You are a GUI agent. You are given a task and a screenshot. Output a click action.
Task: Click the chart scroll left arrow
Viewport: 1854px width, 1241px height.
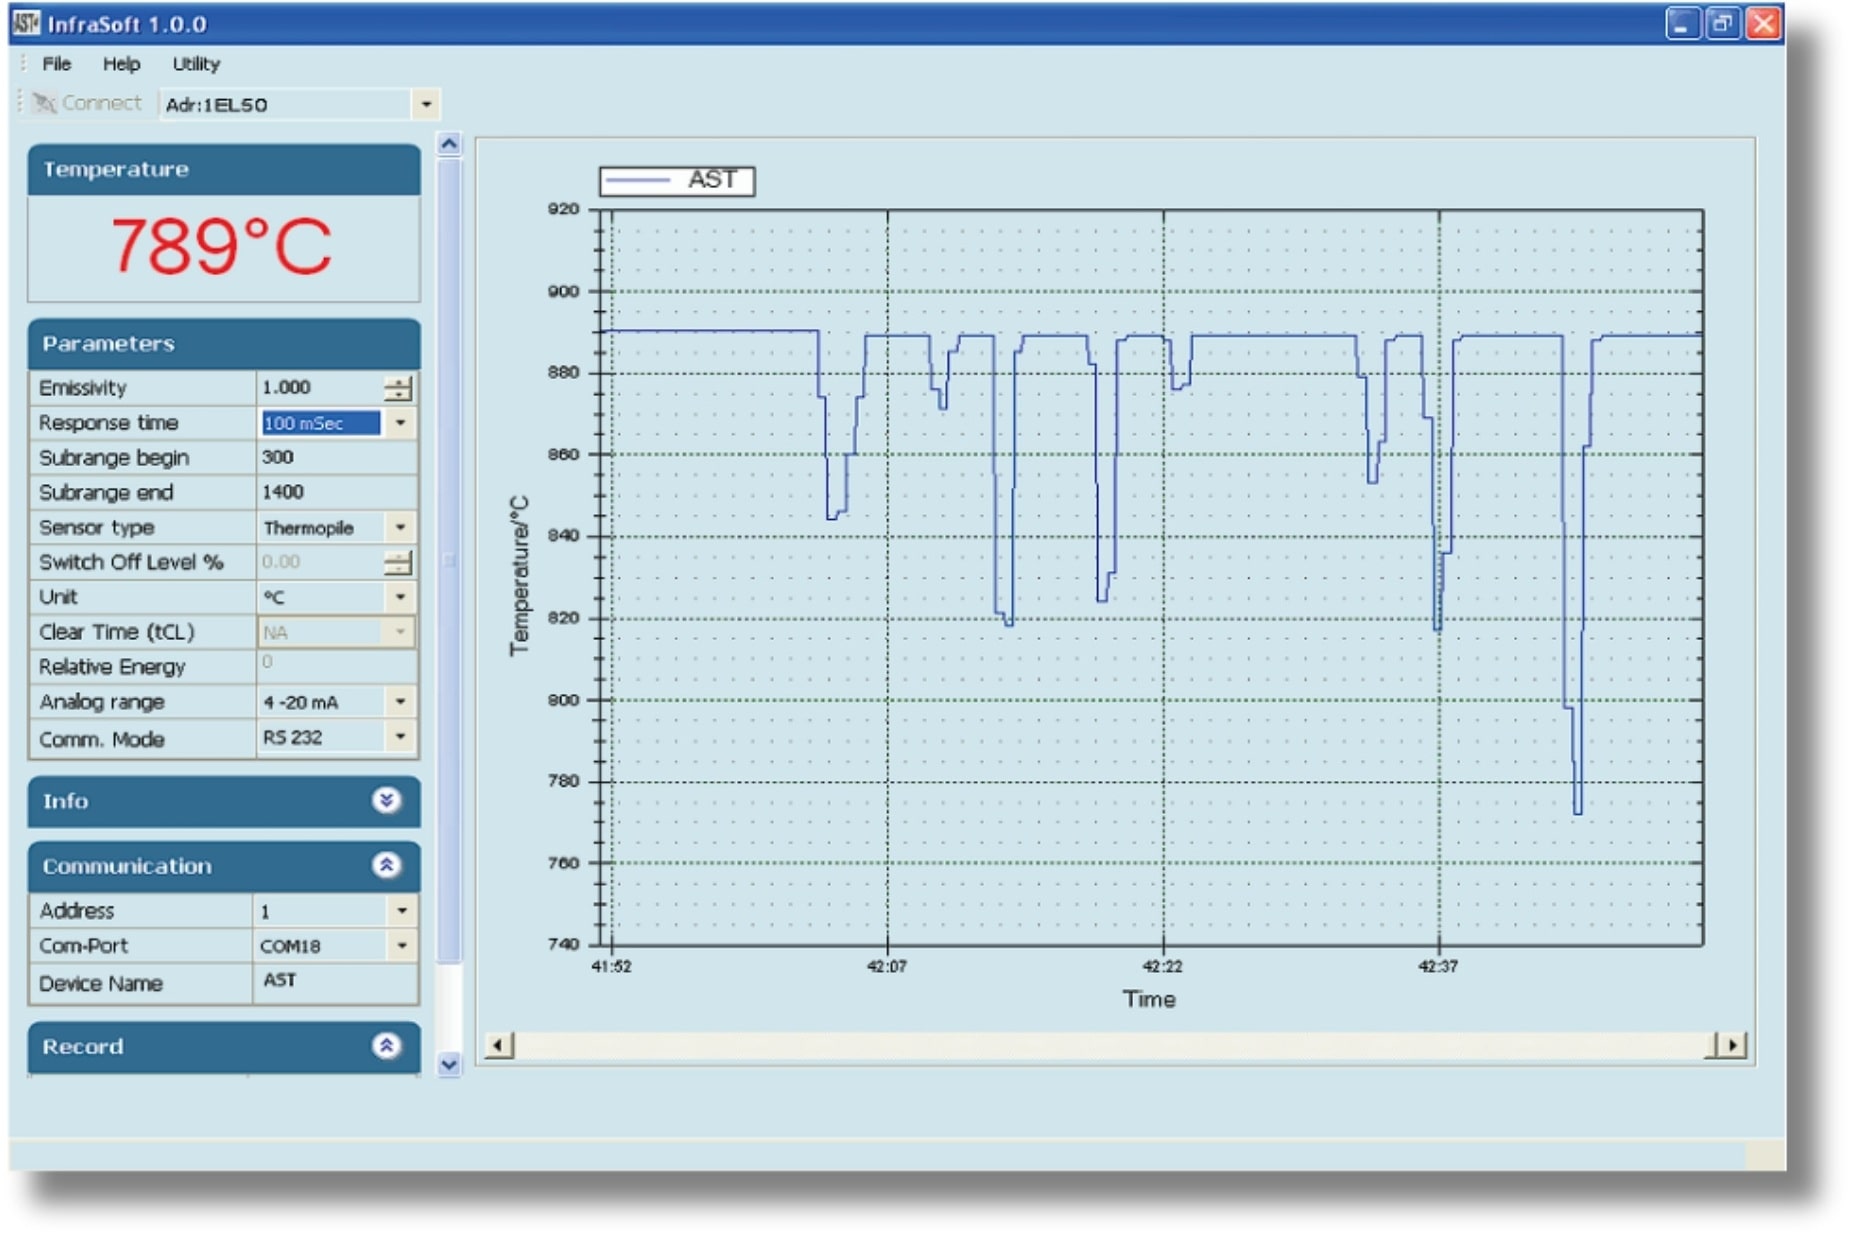point(499,1046)
